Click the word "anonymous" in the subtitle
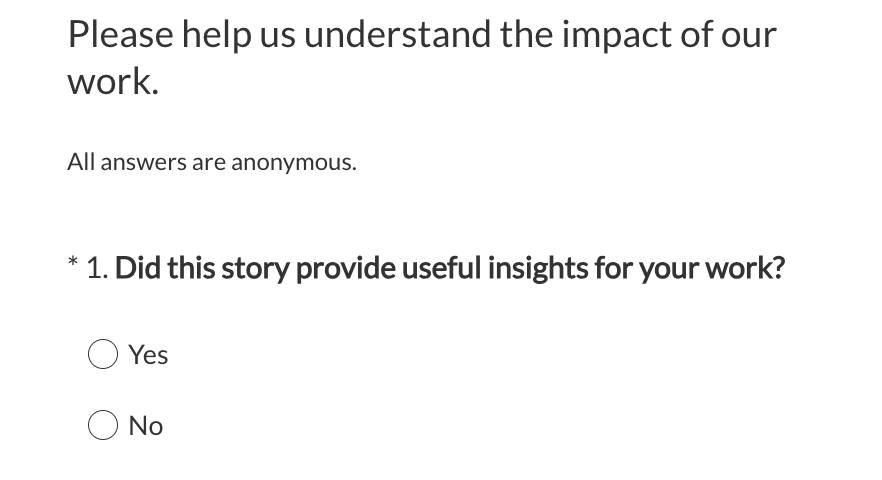This screenshot has height=480, width=882. tap(292, 162)
